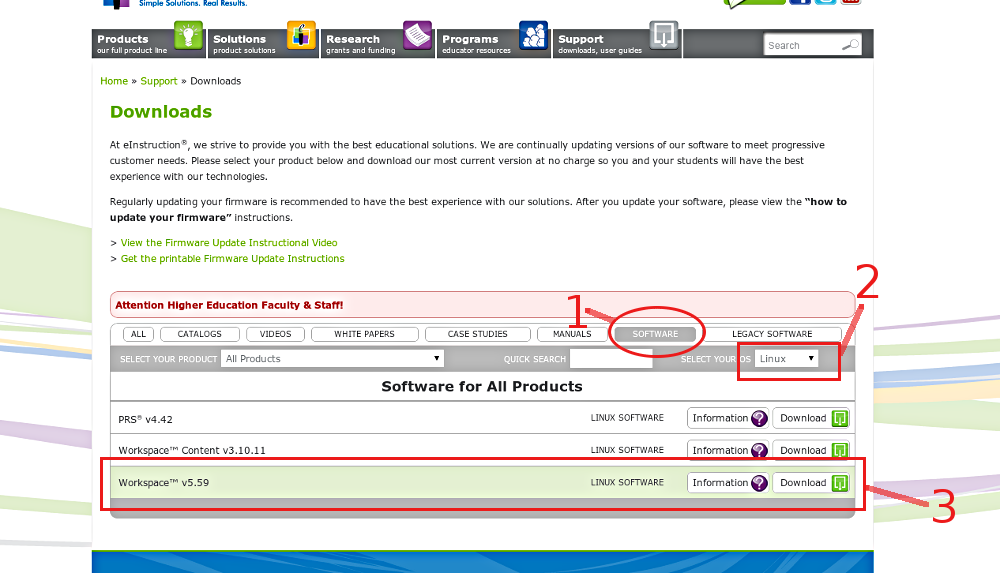Click Download button for Workspace v5.59

pos(811,482)
